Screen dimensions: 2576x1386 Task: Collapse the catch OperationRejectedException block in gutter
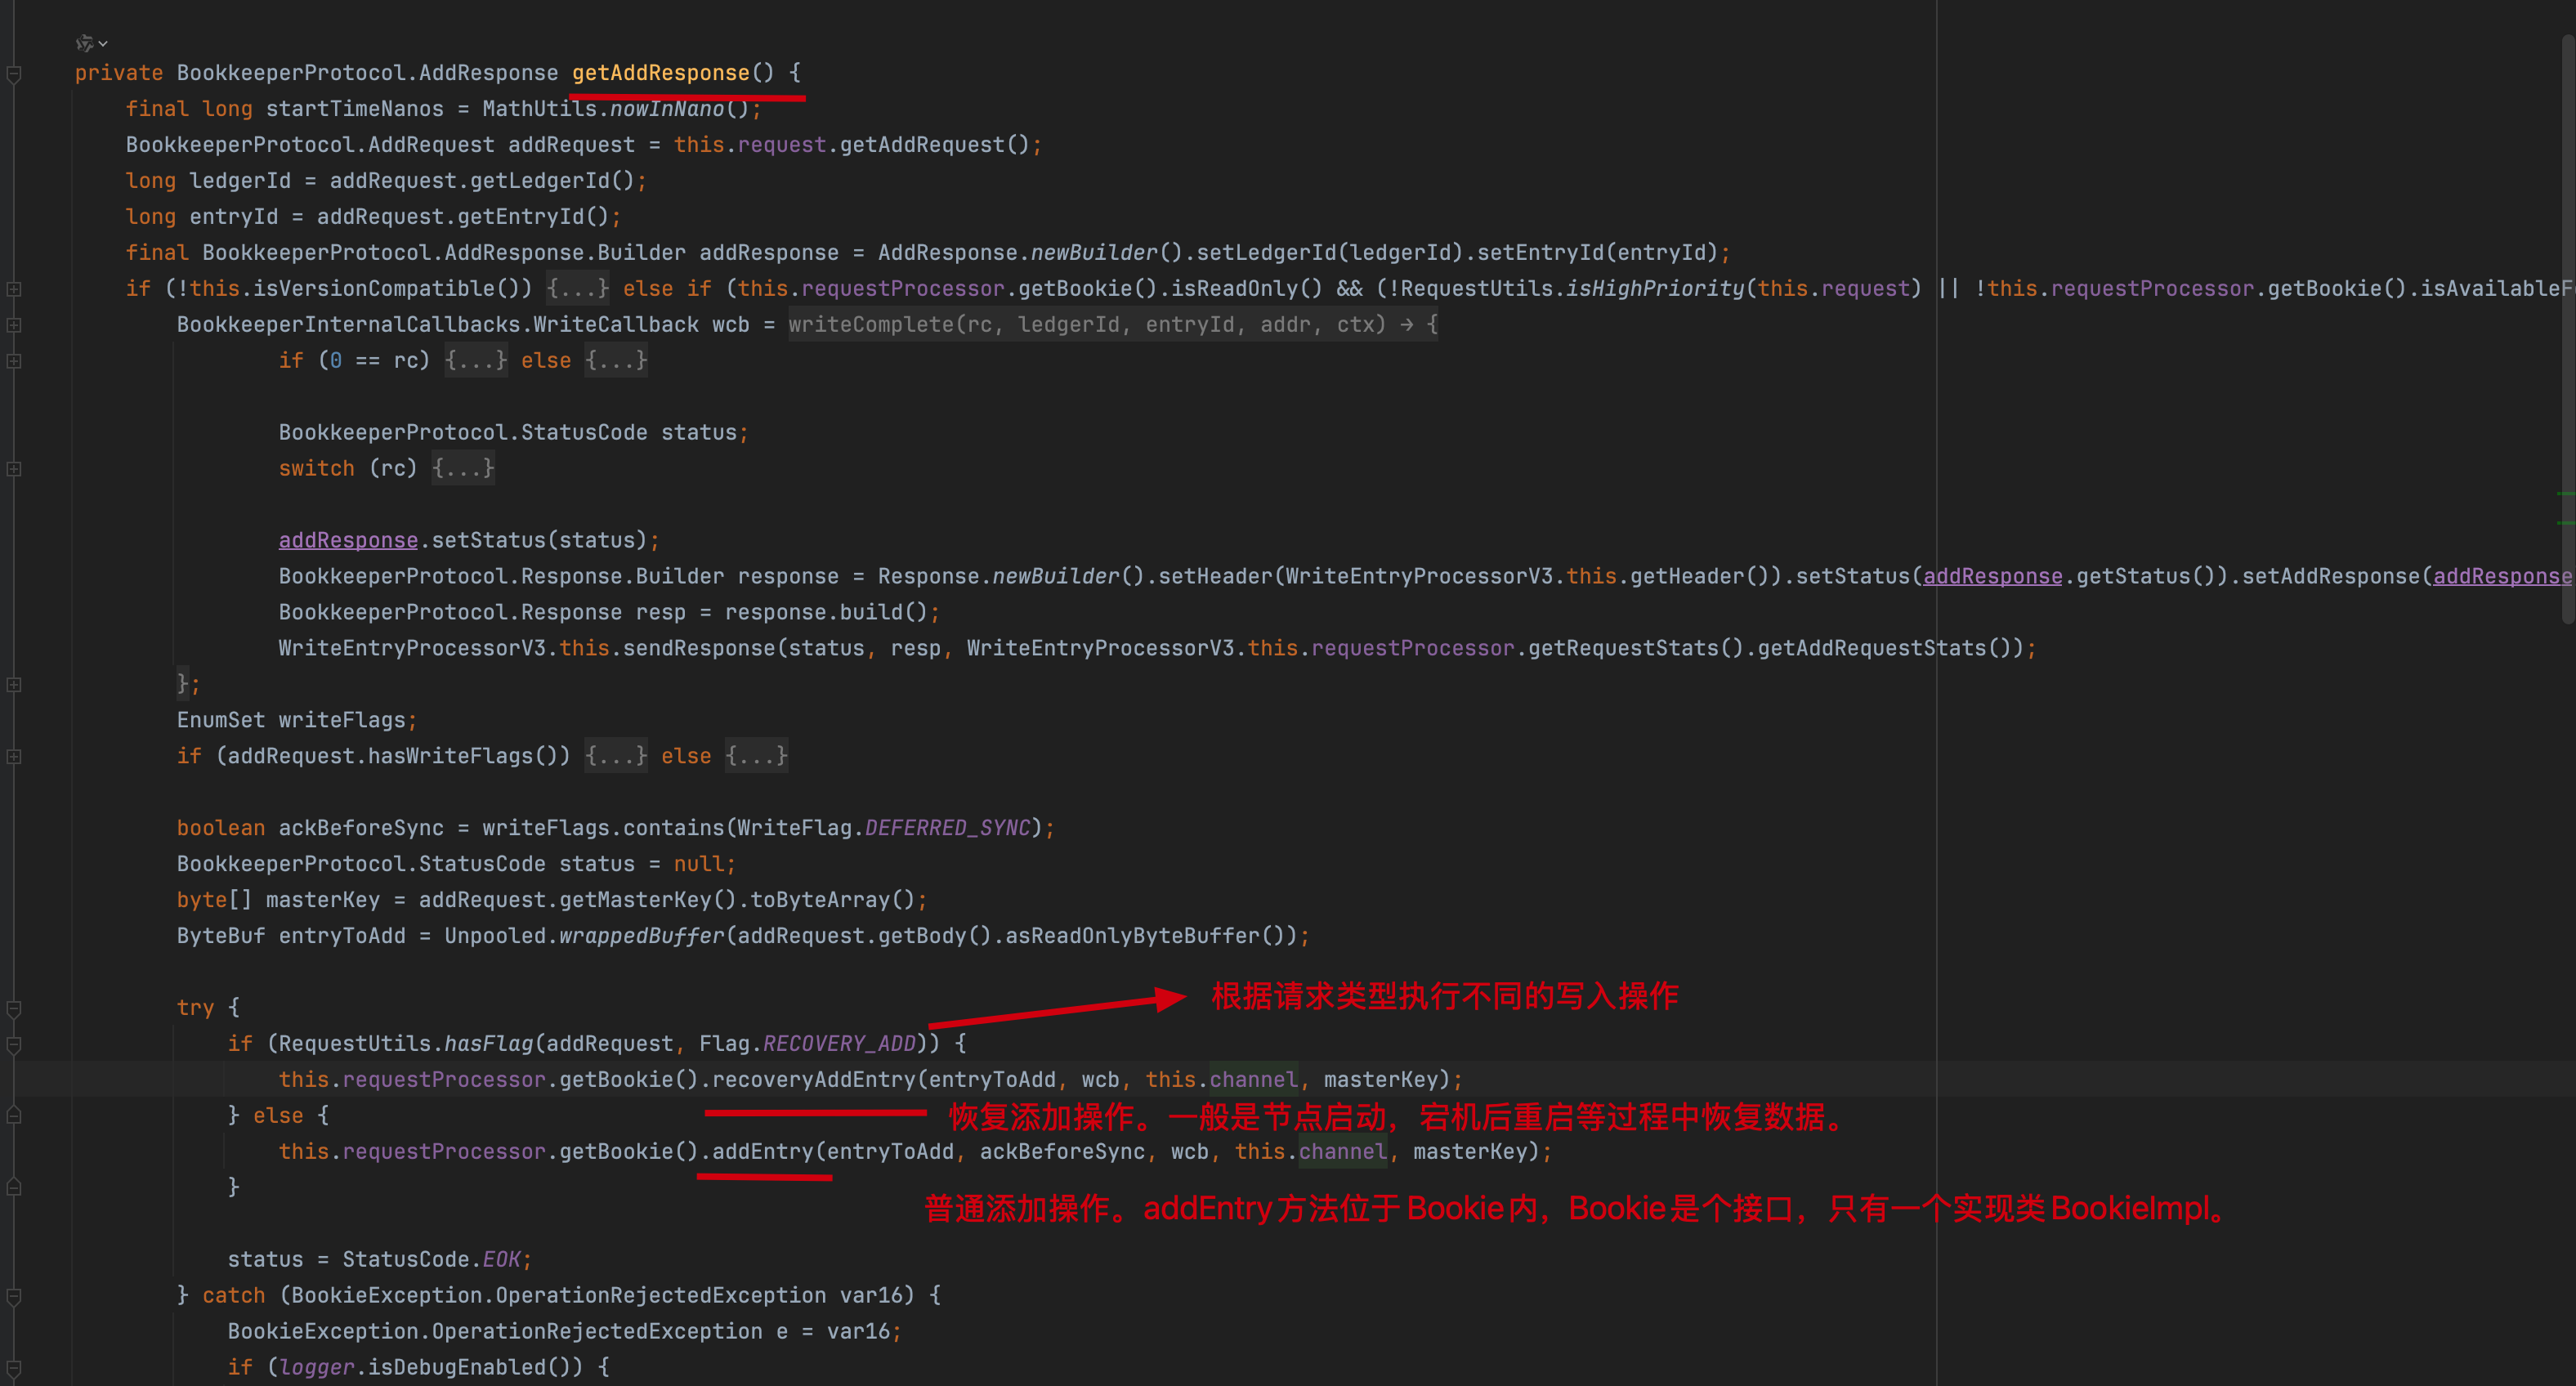click(x=14, y=1296)
